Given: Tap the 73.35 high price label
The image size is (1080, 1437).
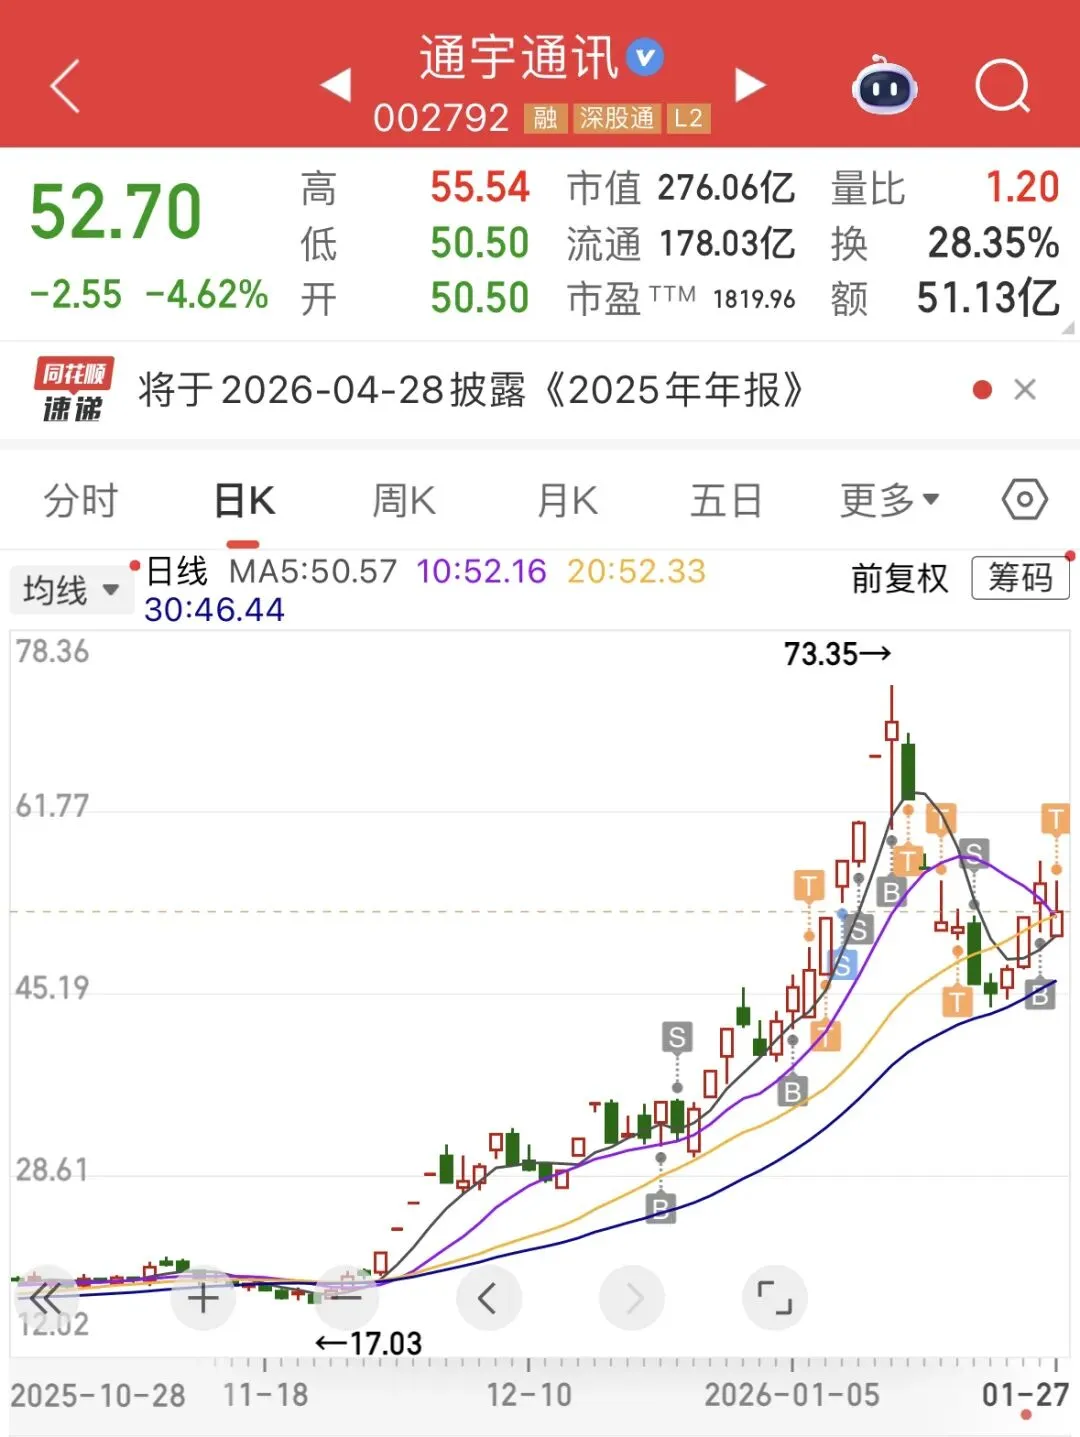Looking at the screenshot, I should 837,654.
